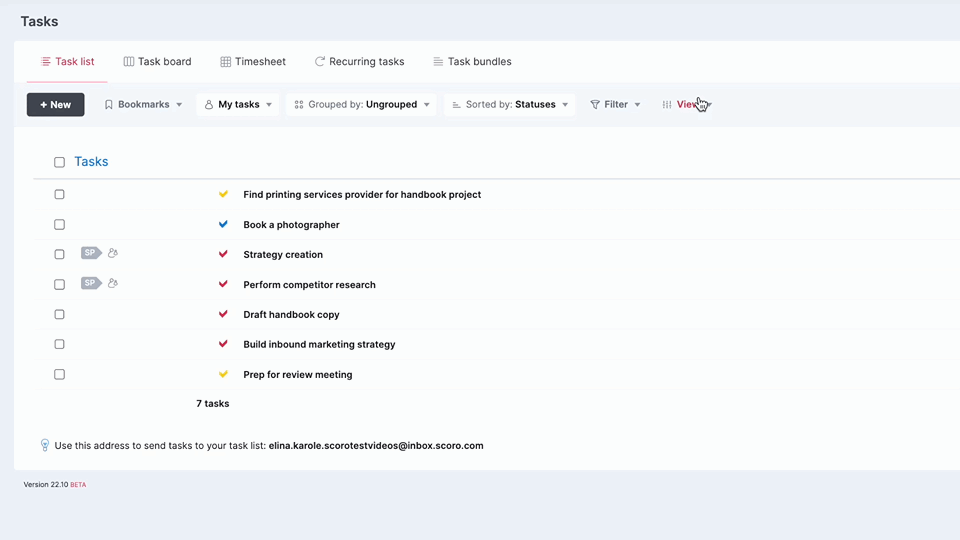Click the funnel filter icon

pyautogui.click(x=594, y=105)
